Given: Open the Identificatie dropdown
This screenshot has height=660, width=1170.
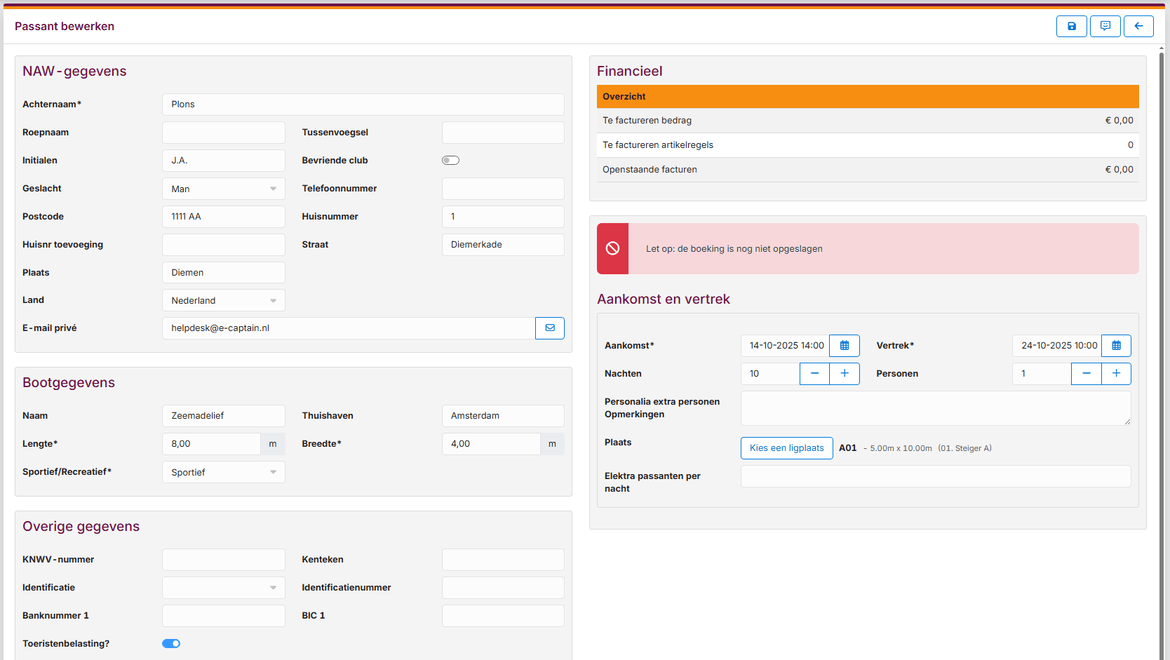Looking at the screenshot, I should point(223,587).
